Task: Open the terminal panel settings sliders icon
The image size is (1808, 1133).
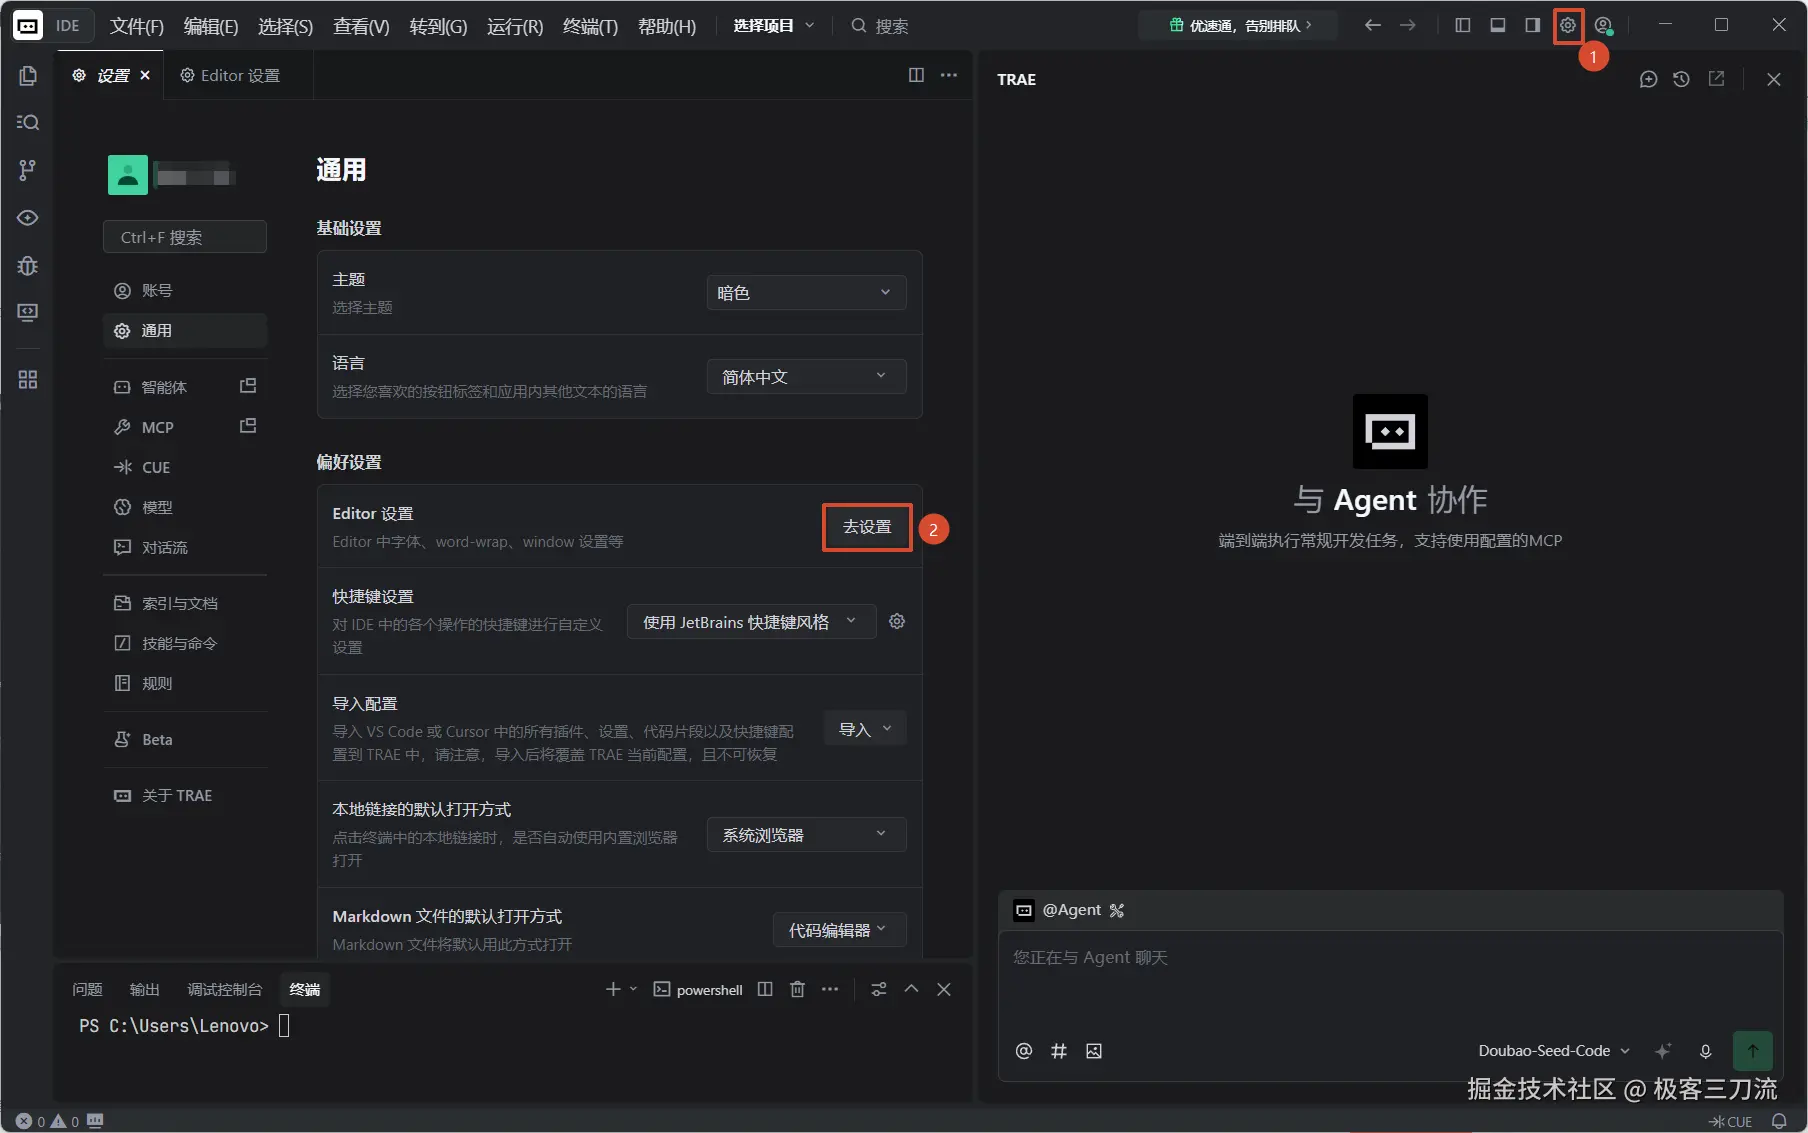Action: tap(879, 989)
